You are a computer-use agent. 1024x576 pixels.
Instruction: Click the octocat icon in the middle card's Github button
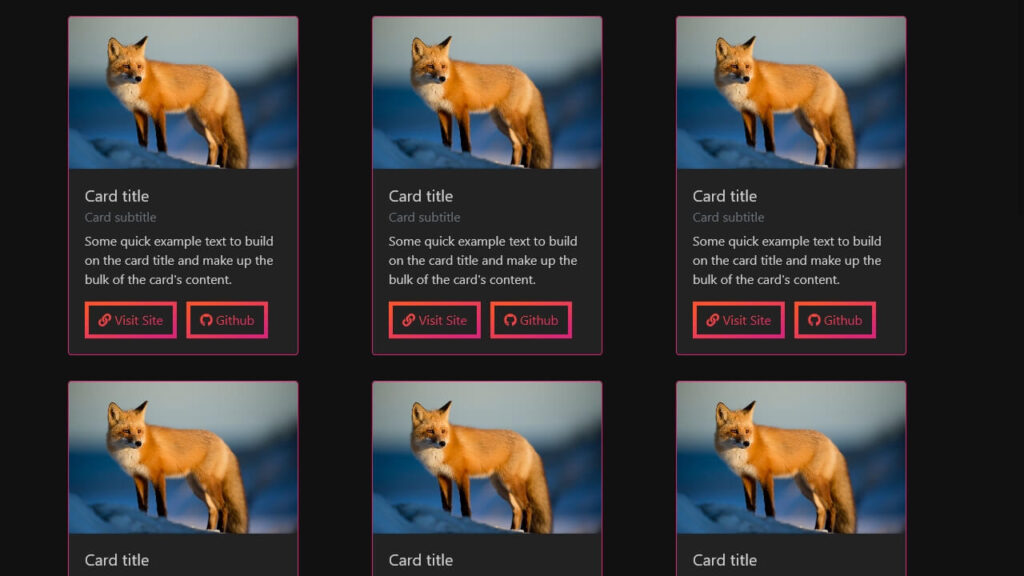pyautogui.click(x=509, y=320)
